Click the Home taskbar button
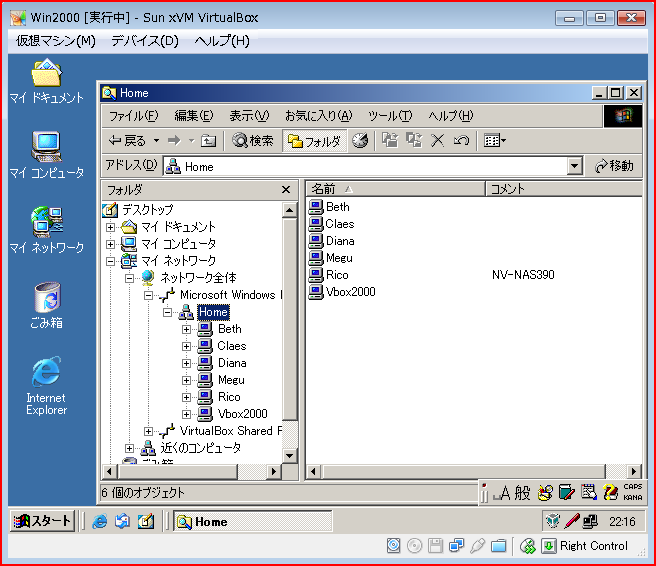 253,522
